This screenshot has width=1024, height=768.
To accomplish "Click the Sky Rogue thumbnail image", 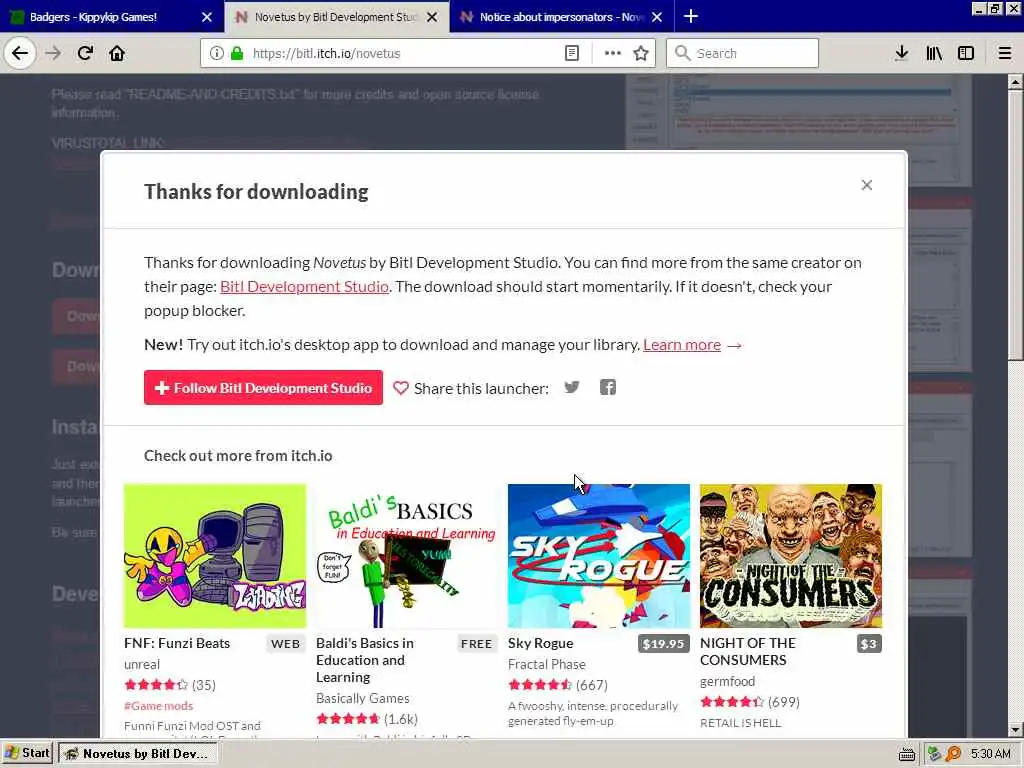I will (x=599, y=556).
